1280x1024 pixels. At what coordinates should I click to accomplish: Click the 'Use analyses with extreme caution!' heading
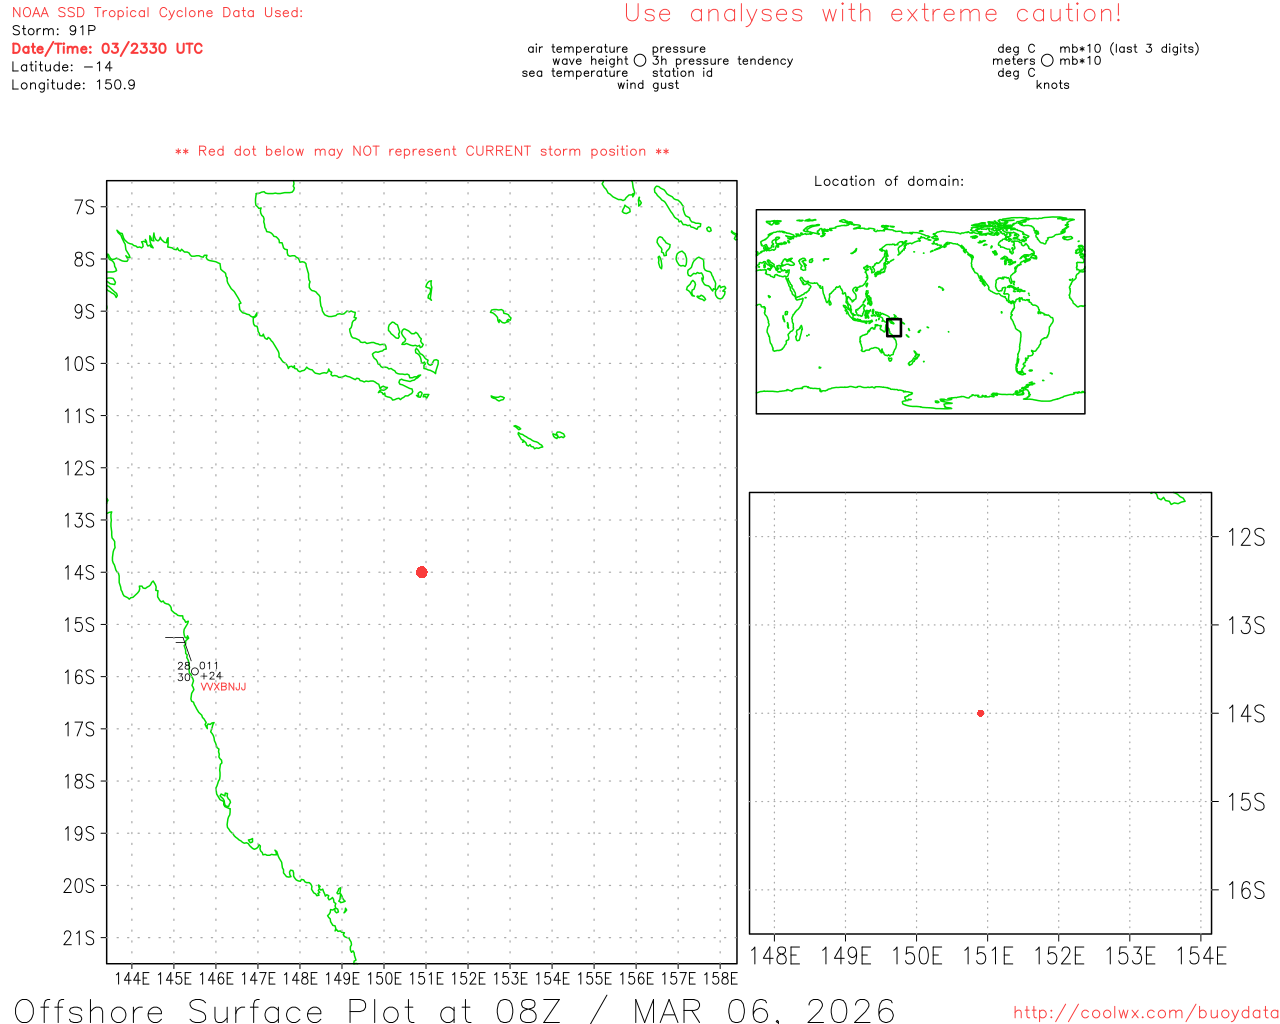[872, 14]
